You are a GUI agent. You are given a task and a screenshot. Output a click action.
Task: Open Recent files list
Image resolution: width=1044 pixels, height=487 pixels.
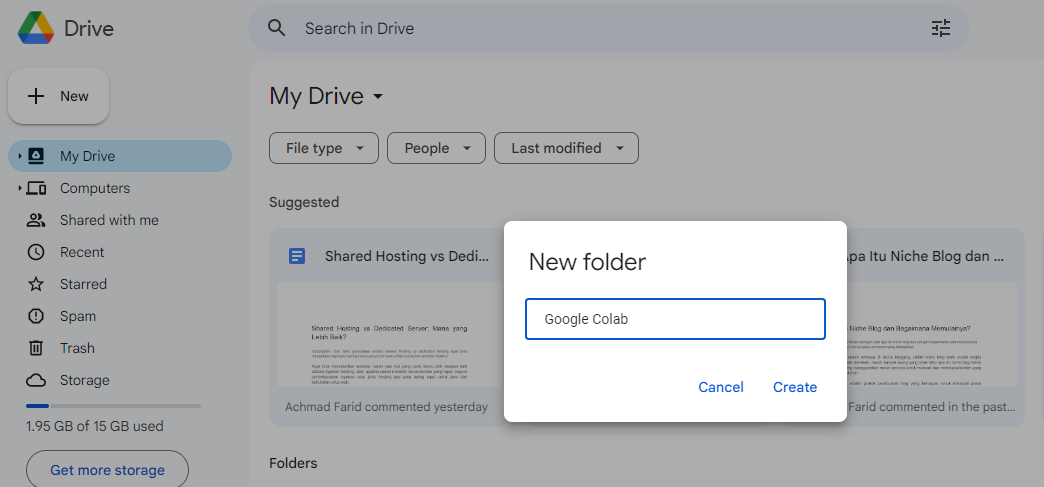[x=82, y=252]
